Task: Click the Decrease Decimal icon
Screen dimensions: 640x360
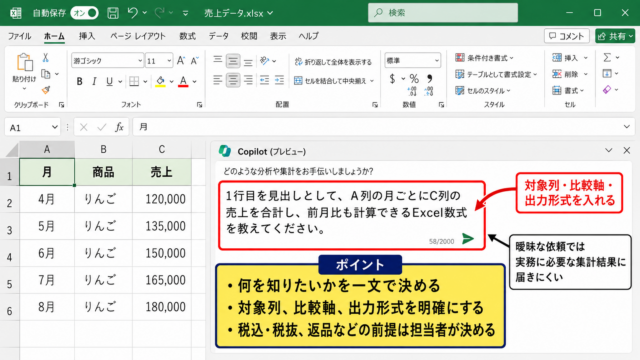Action: (429, 91)
